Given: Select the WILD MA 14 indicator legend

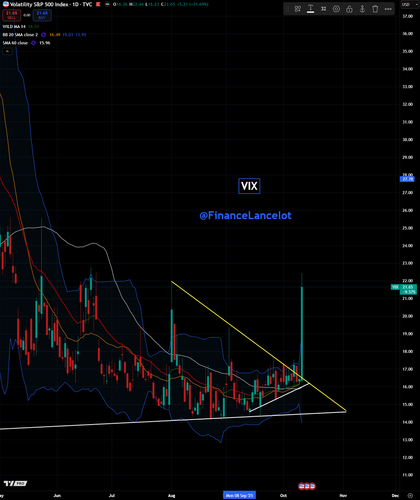Looking at the screenshot, I should click(14, 26).
